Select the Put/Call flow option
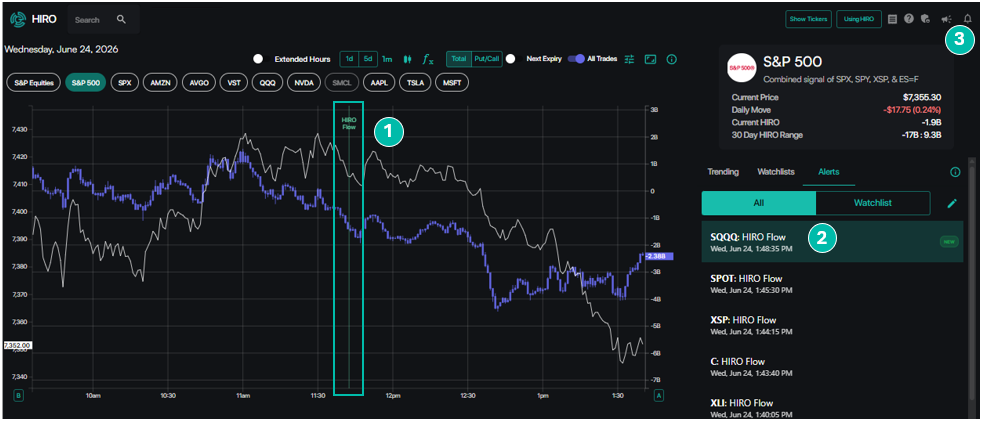The image size is (982, 421). [x=486, y=59]
